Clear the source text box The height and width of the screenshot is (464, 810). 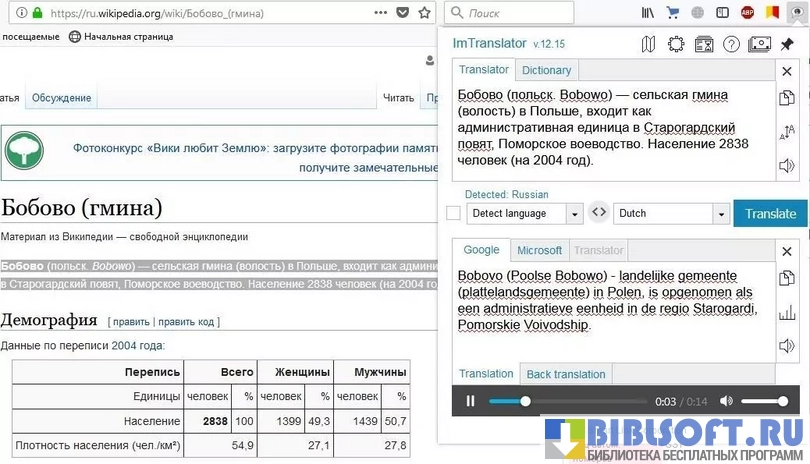[787, 70]
